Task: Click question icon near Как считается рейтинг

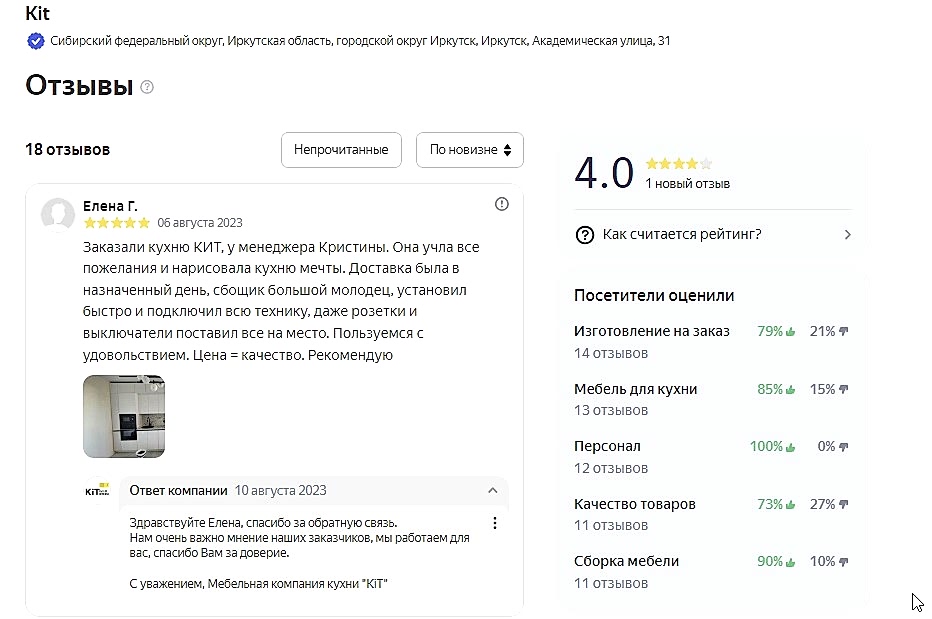Action: 585,235
